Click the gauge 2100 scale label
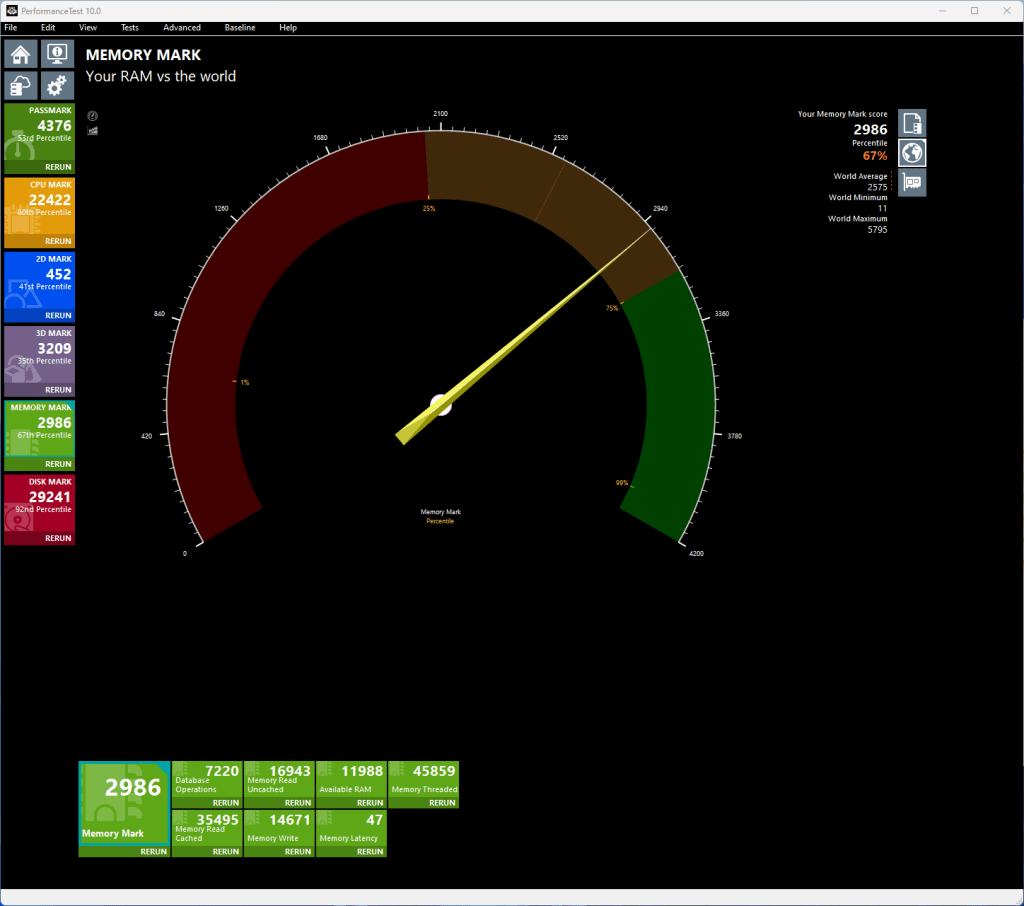This screenshot has height=906, width=1024. click(440, 114)
